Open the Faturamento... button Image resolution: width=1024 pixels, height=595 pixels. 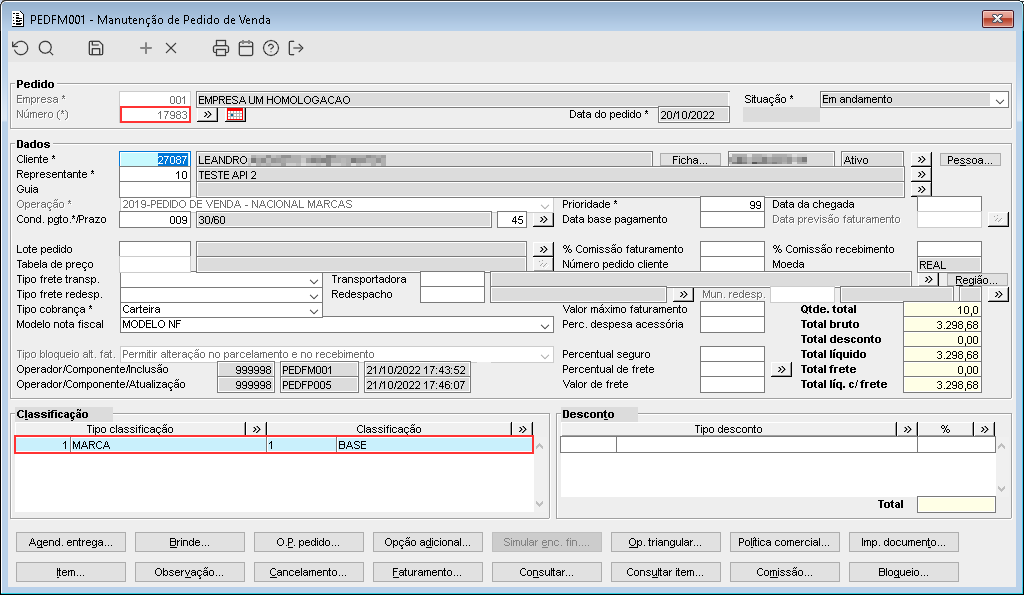point(426,573)
